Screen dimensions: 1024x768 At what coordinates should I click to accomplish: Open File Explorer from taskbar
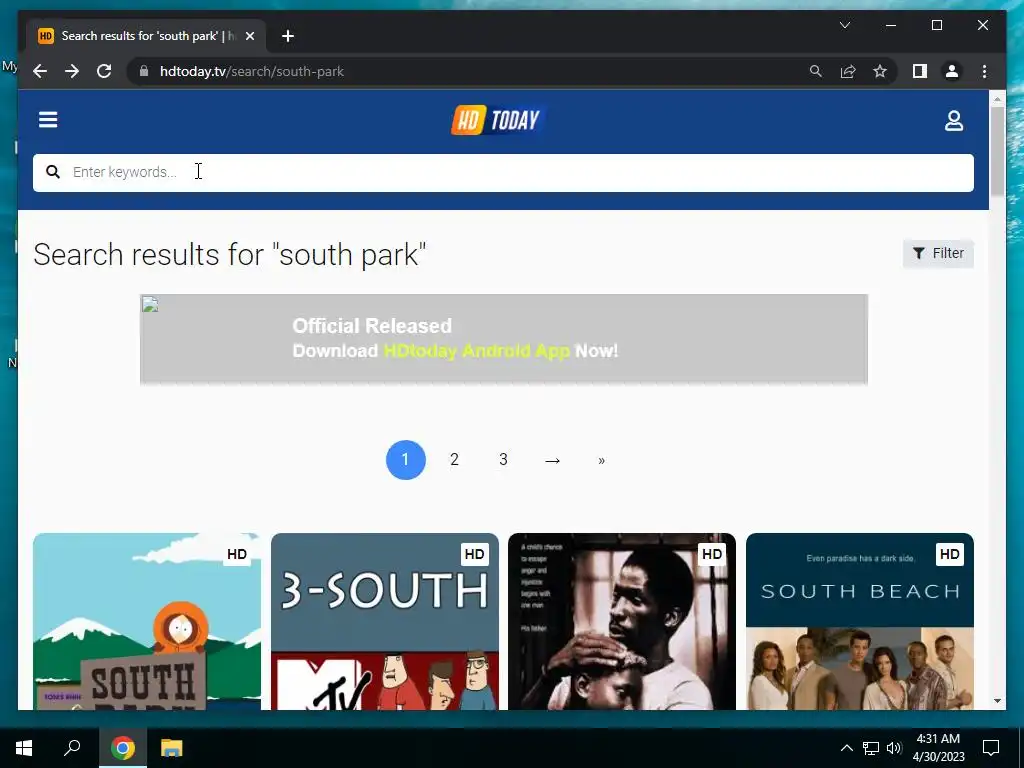(172, 748)
